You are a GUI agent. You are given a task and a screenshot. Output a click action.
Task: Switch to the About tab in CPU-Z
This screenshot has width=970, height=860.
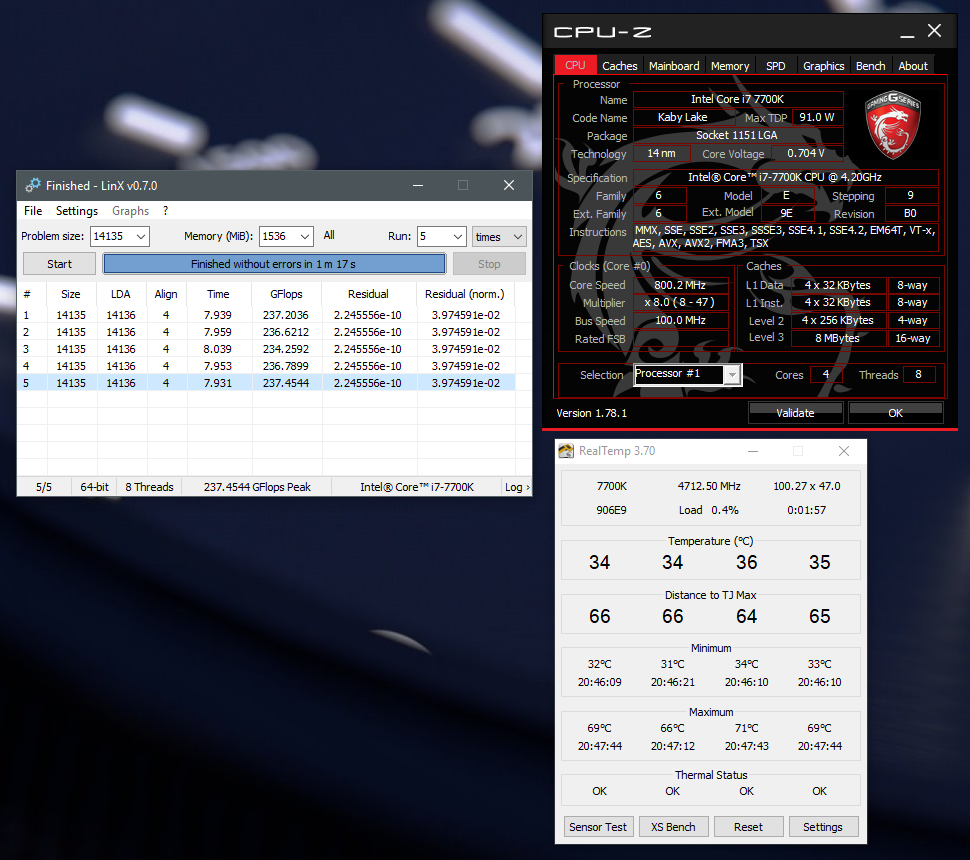(913, 66)
